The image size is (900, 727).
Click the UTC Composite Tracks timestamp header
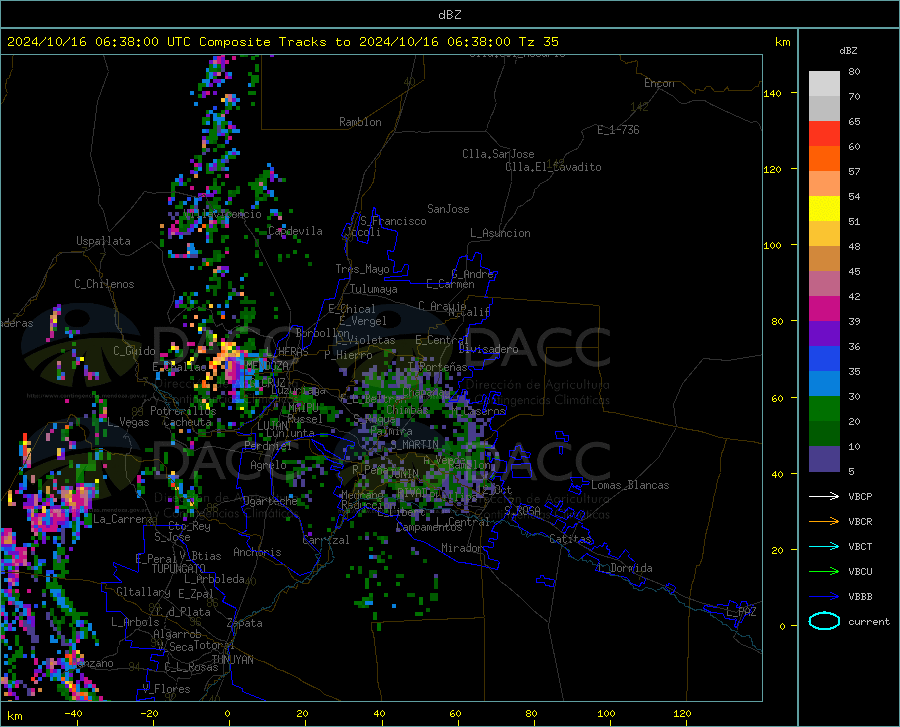[x=282, y=42]
